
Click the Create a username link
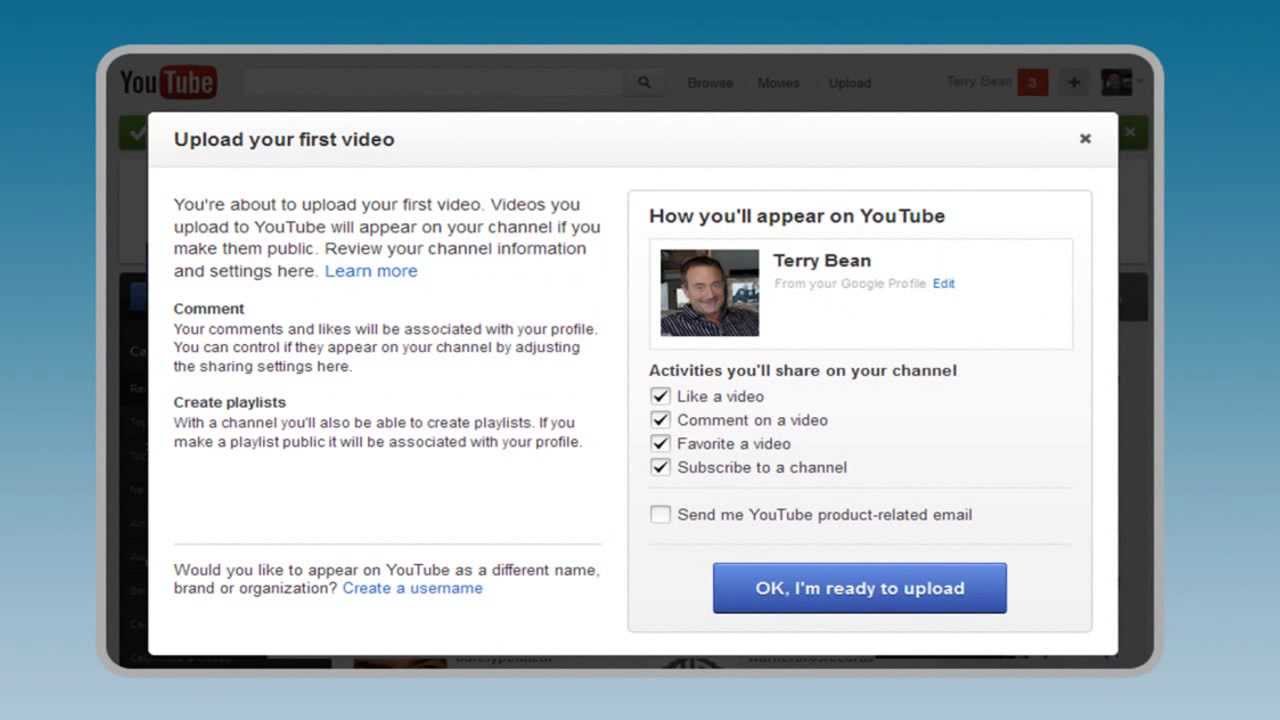click(x=413, y=588)
